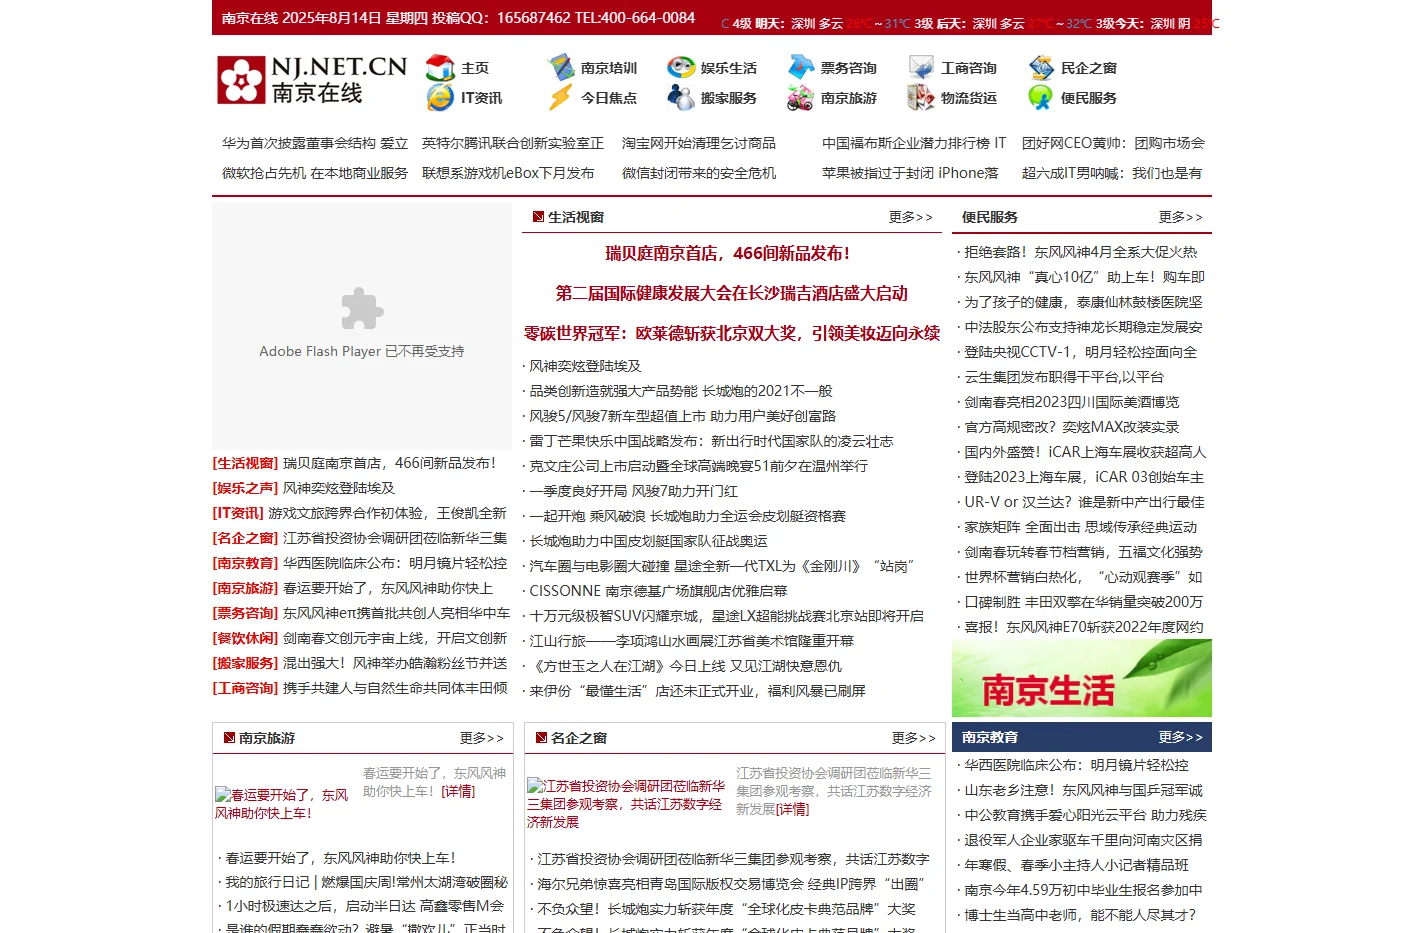Click the [南京教育] category tag
Image resolution: width=1424 pixels, height=933 pixels.
245,563
